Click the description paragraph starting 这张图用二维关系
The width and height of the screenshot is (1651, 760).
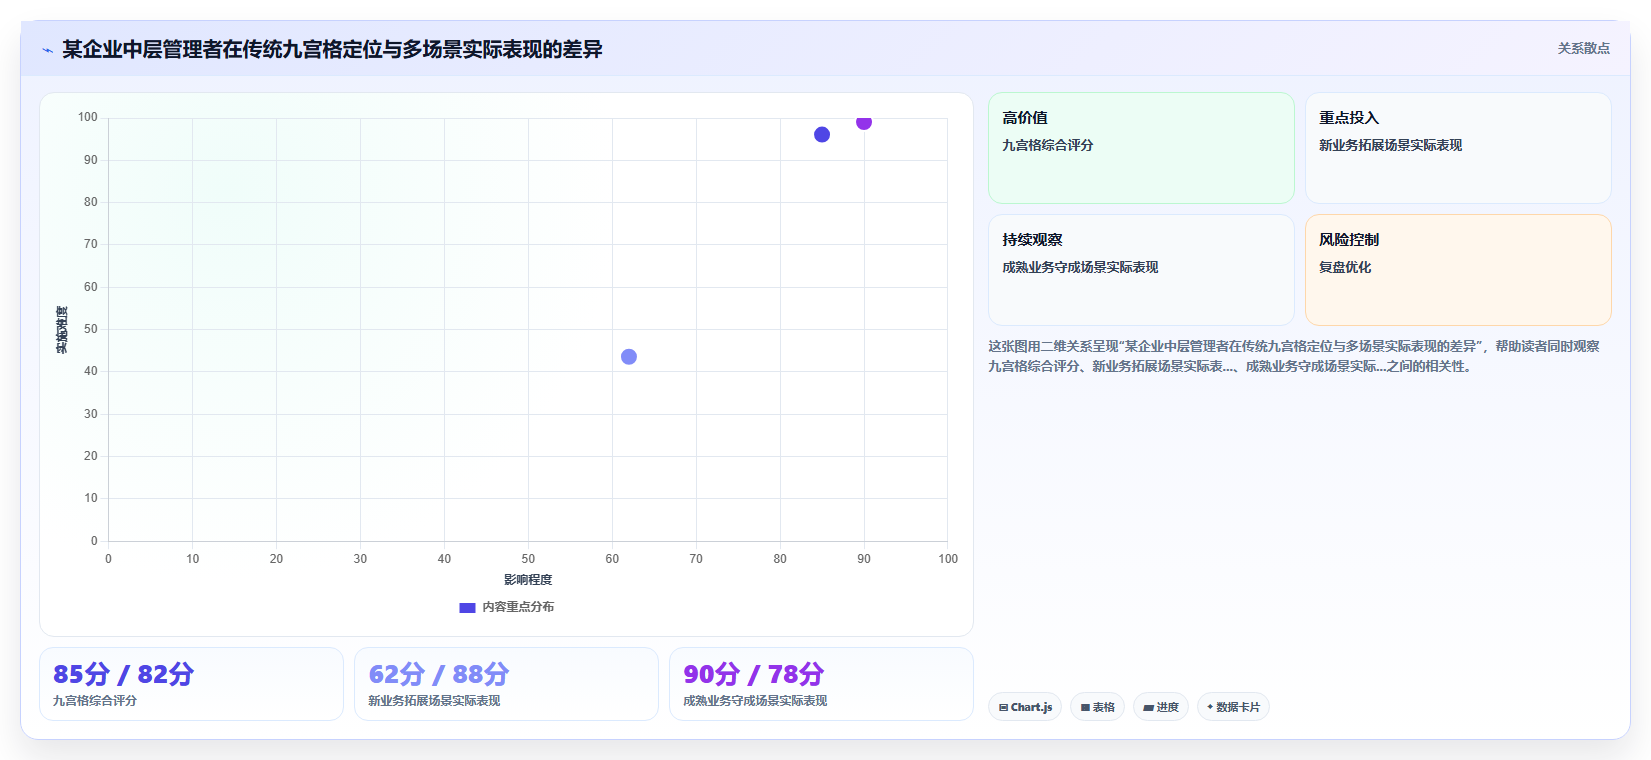coord(1294,356)
